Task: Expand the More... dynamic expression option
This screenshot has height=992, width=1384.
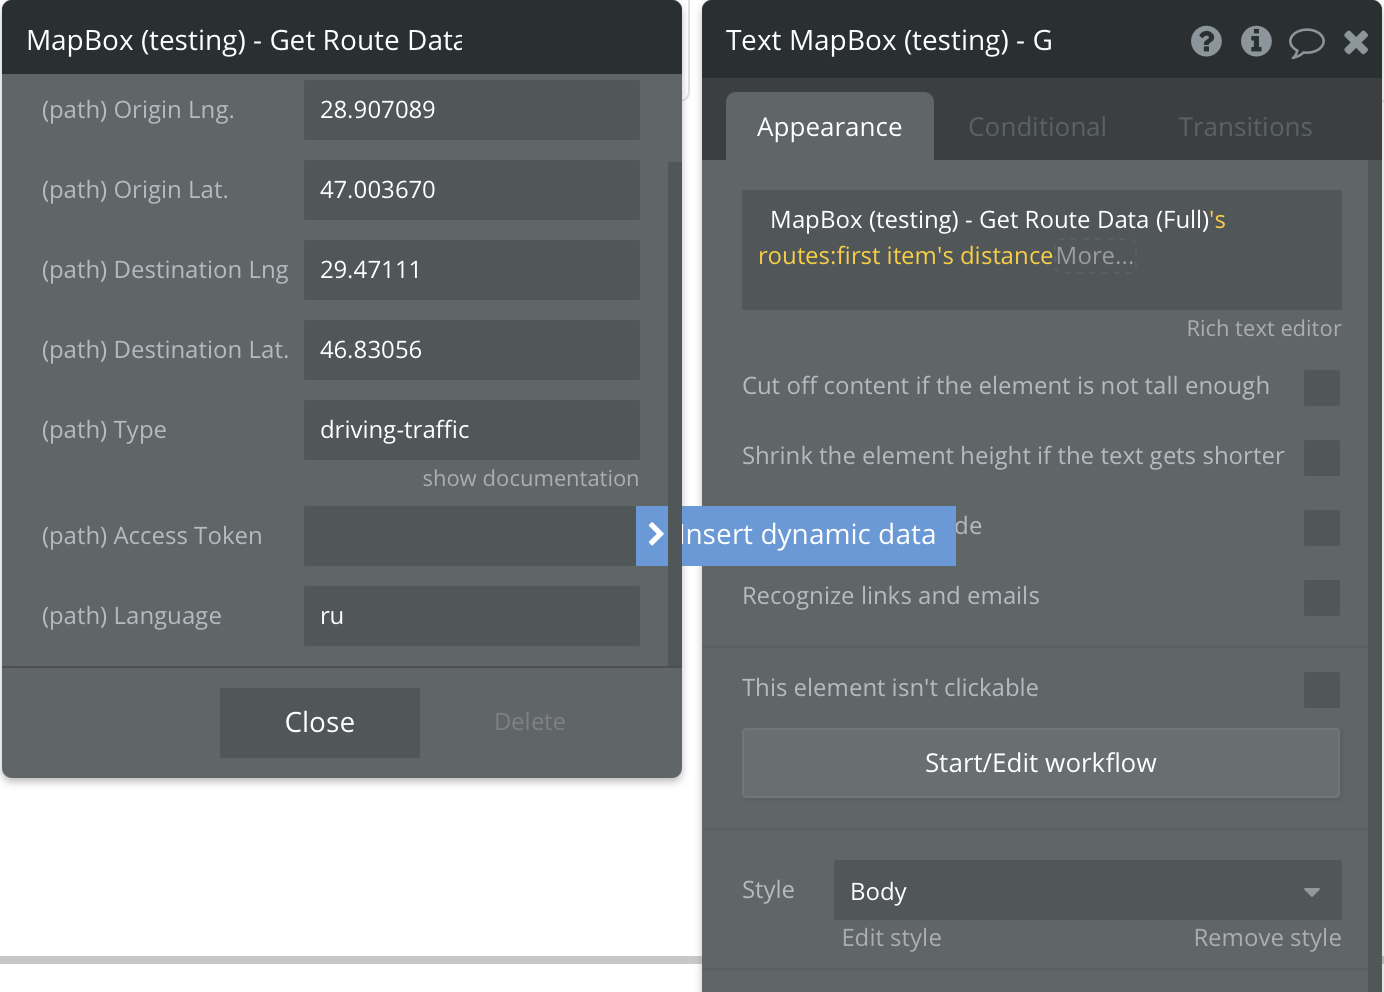Action: [1095, 256]
